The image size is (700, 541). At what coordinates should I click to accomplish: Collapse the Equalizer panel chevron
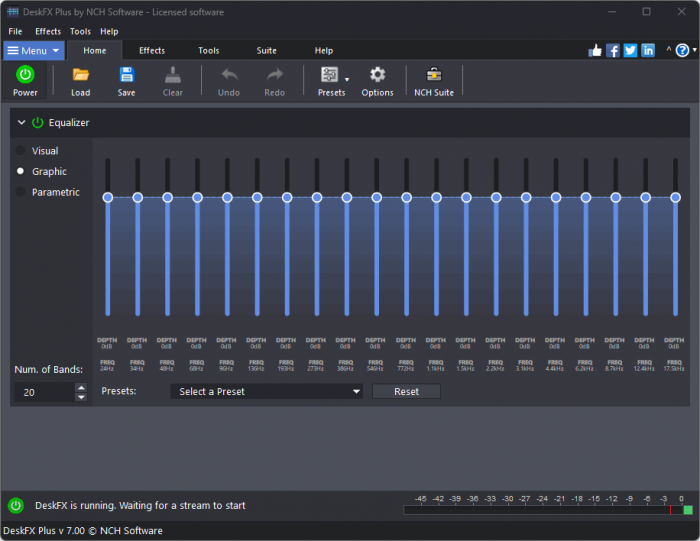click(20, 123)
